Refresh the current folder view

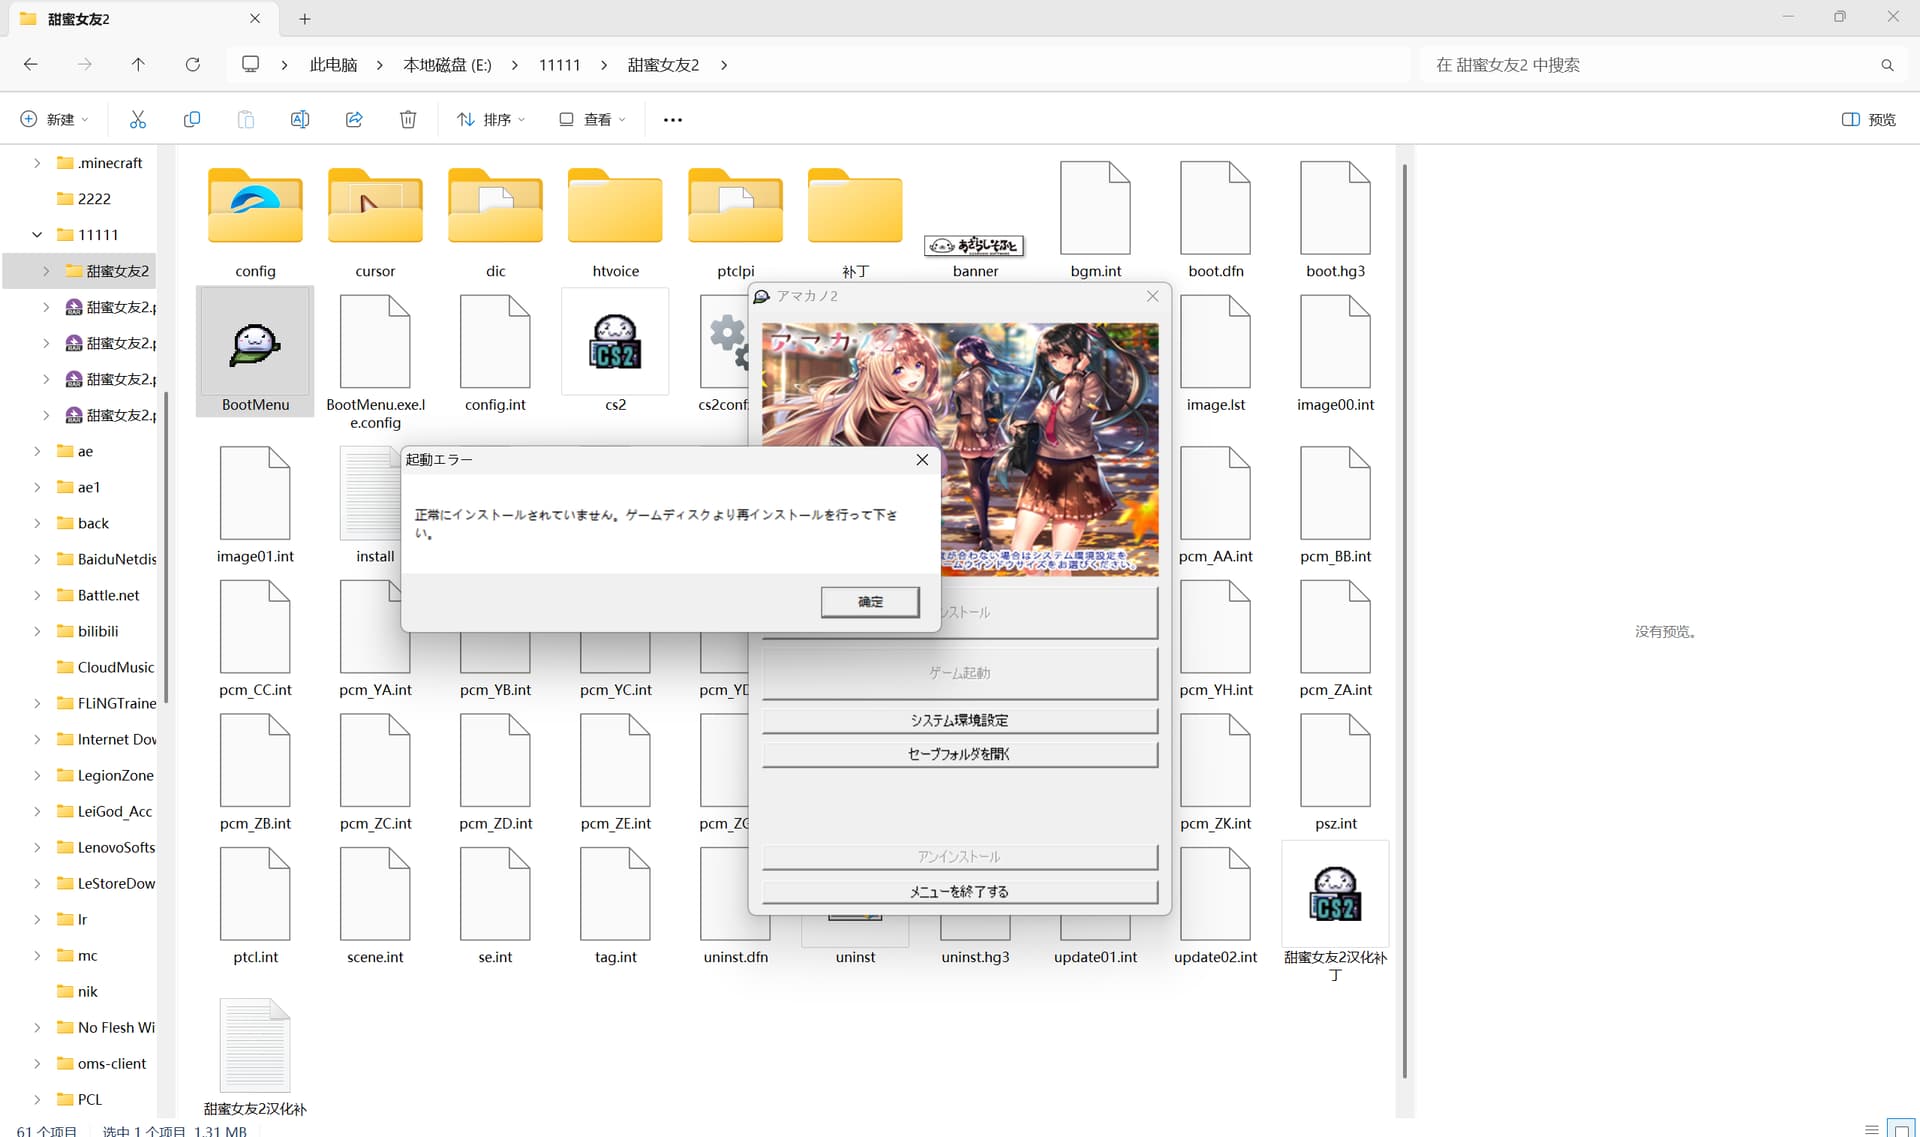click(x=192, y=64)
